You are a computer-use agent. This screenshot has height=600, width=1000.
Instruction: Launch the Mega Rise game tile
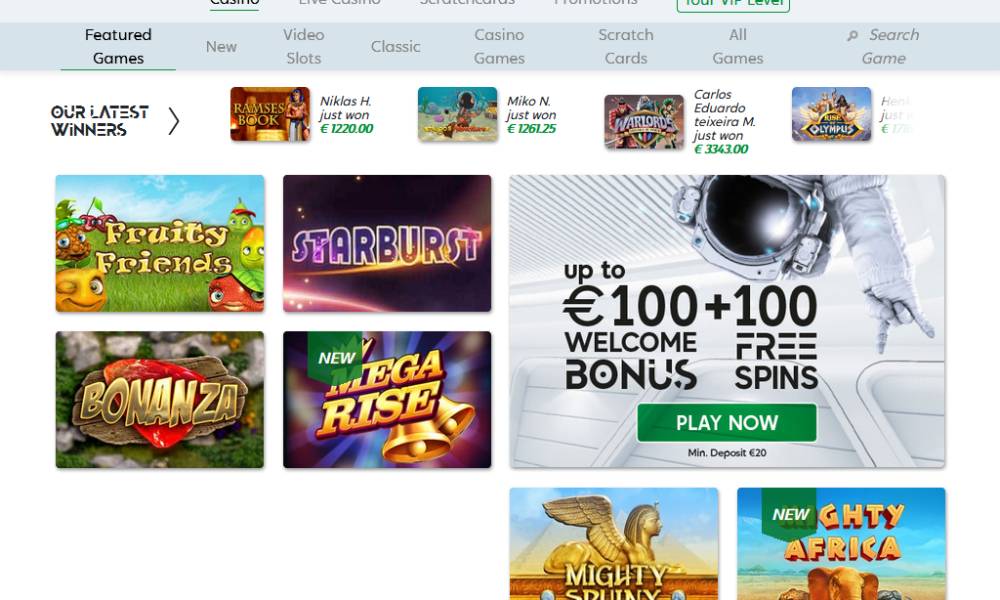click(387, 400)
